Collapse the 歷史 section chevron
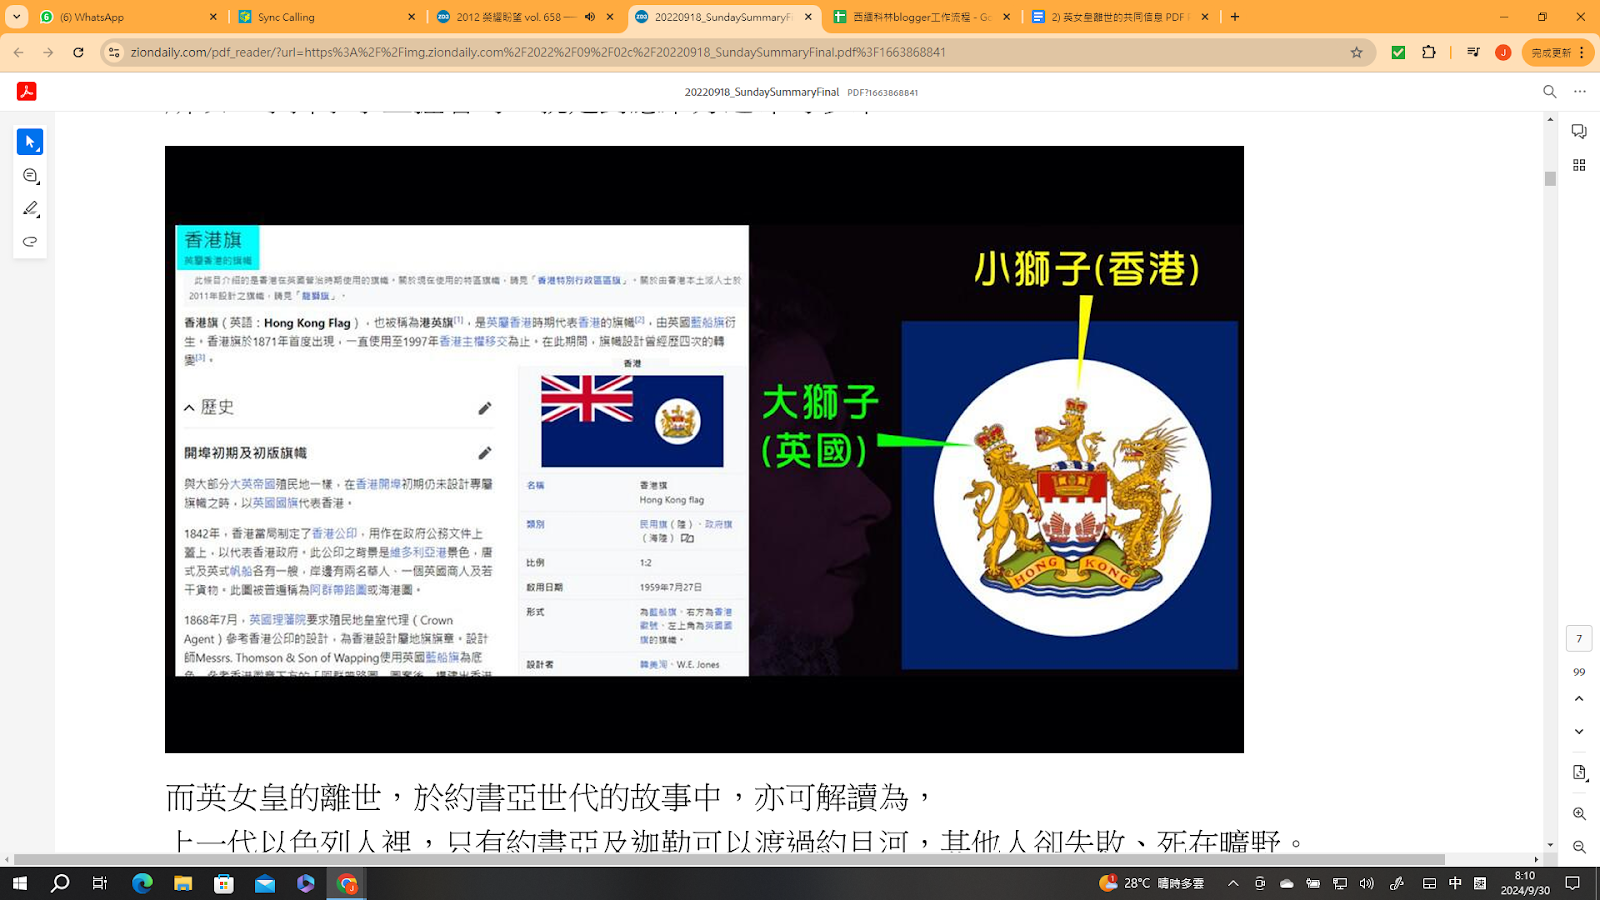 pos(189,407)
